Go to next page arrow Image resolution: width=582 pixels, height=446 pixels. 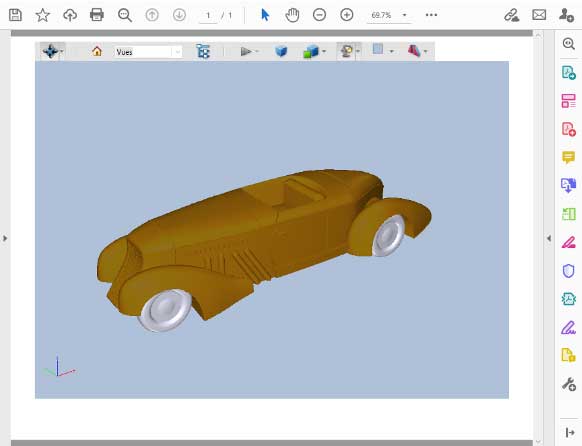click(179, 15)
